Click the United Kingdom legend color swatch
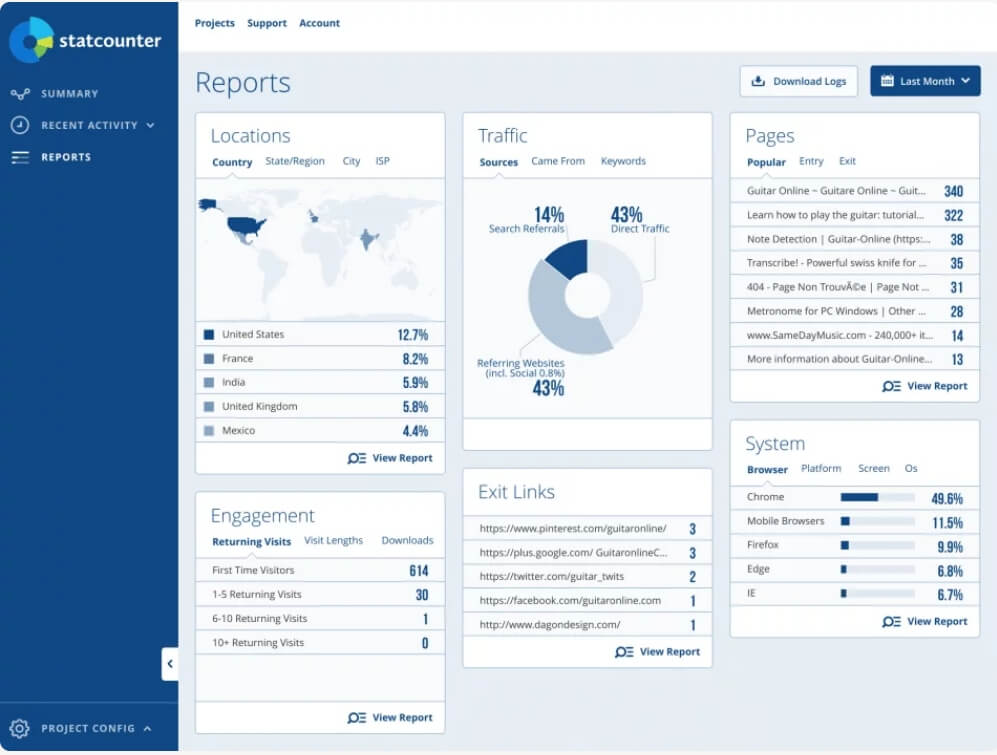This screenshot has height=755, width=997. tap(209, 406)
